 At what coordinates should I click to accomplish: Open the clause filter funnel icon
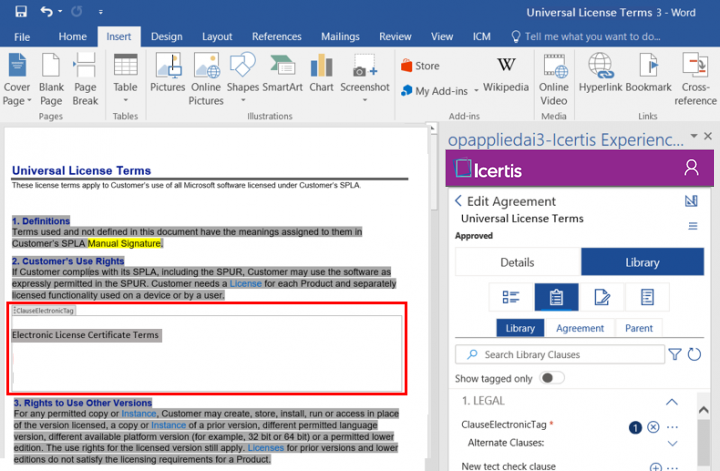(x=675, y=354)
